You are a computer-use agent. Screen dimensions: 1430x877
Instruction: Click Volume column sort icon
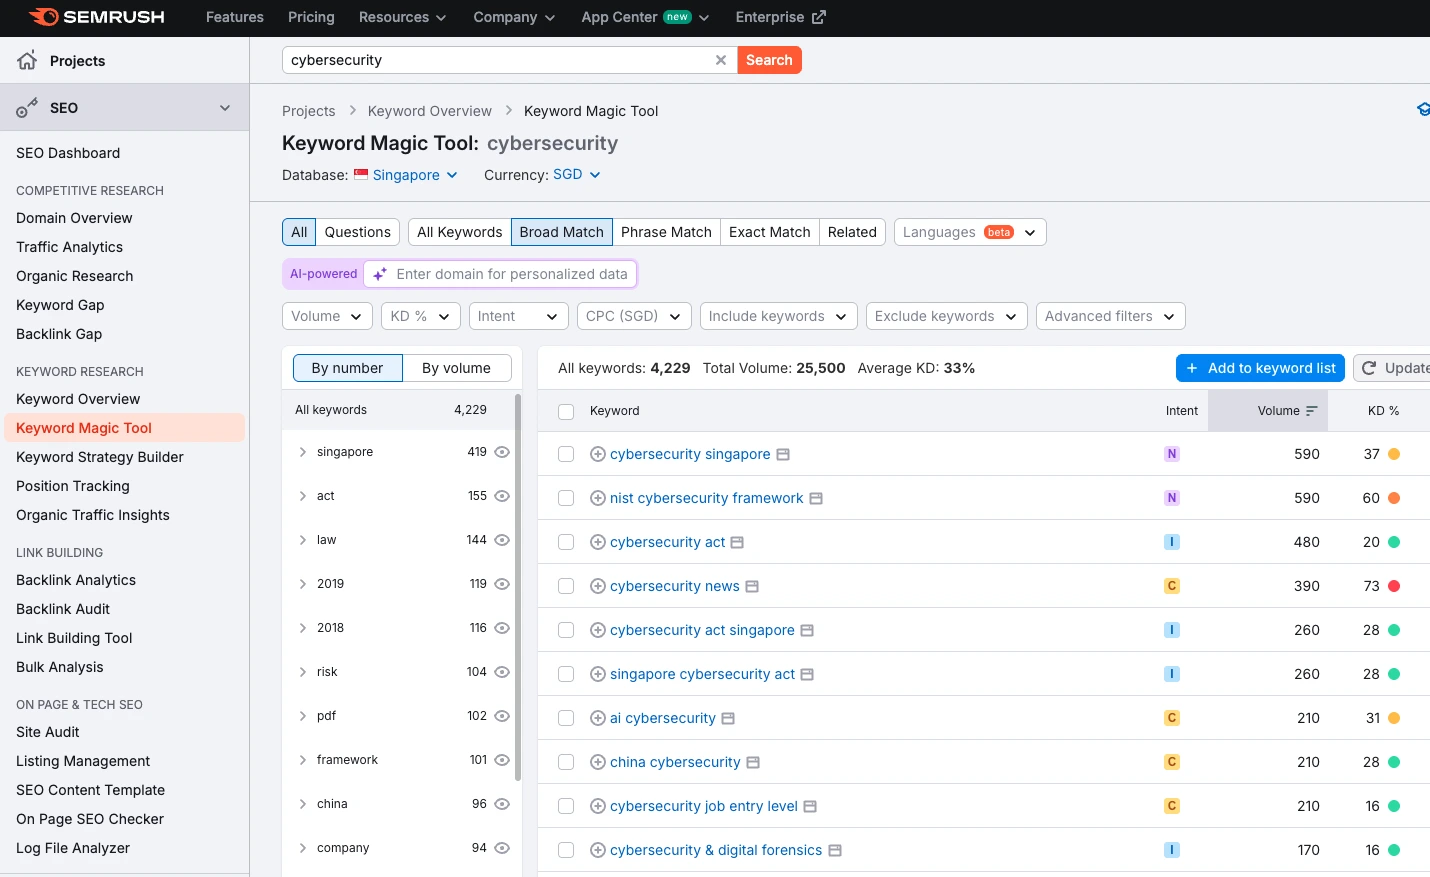[1312, 411]
